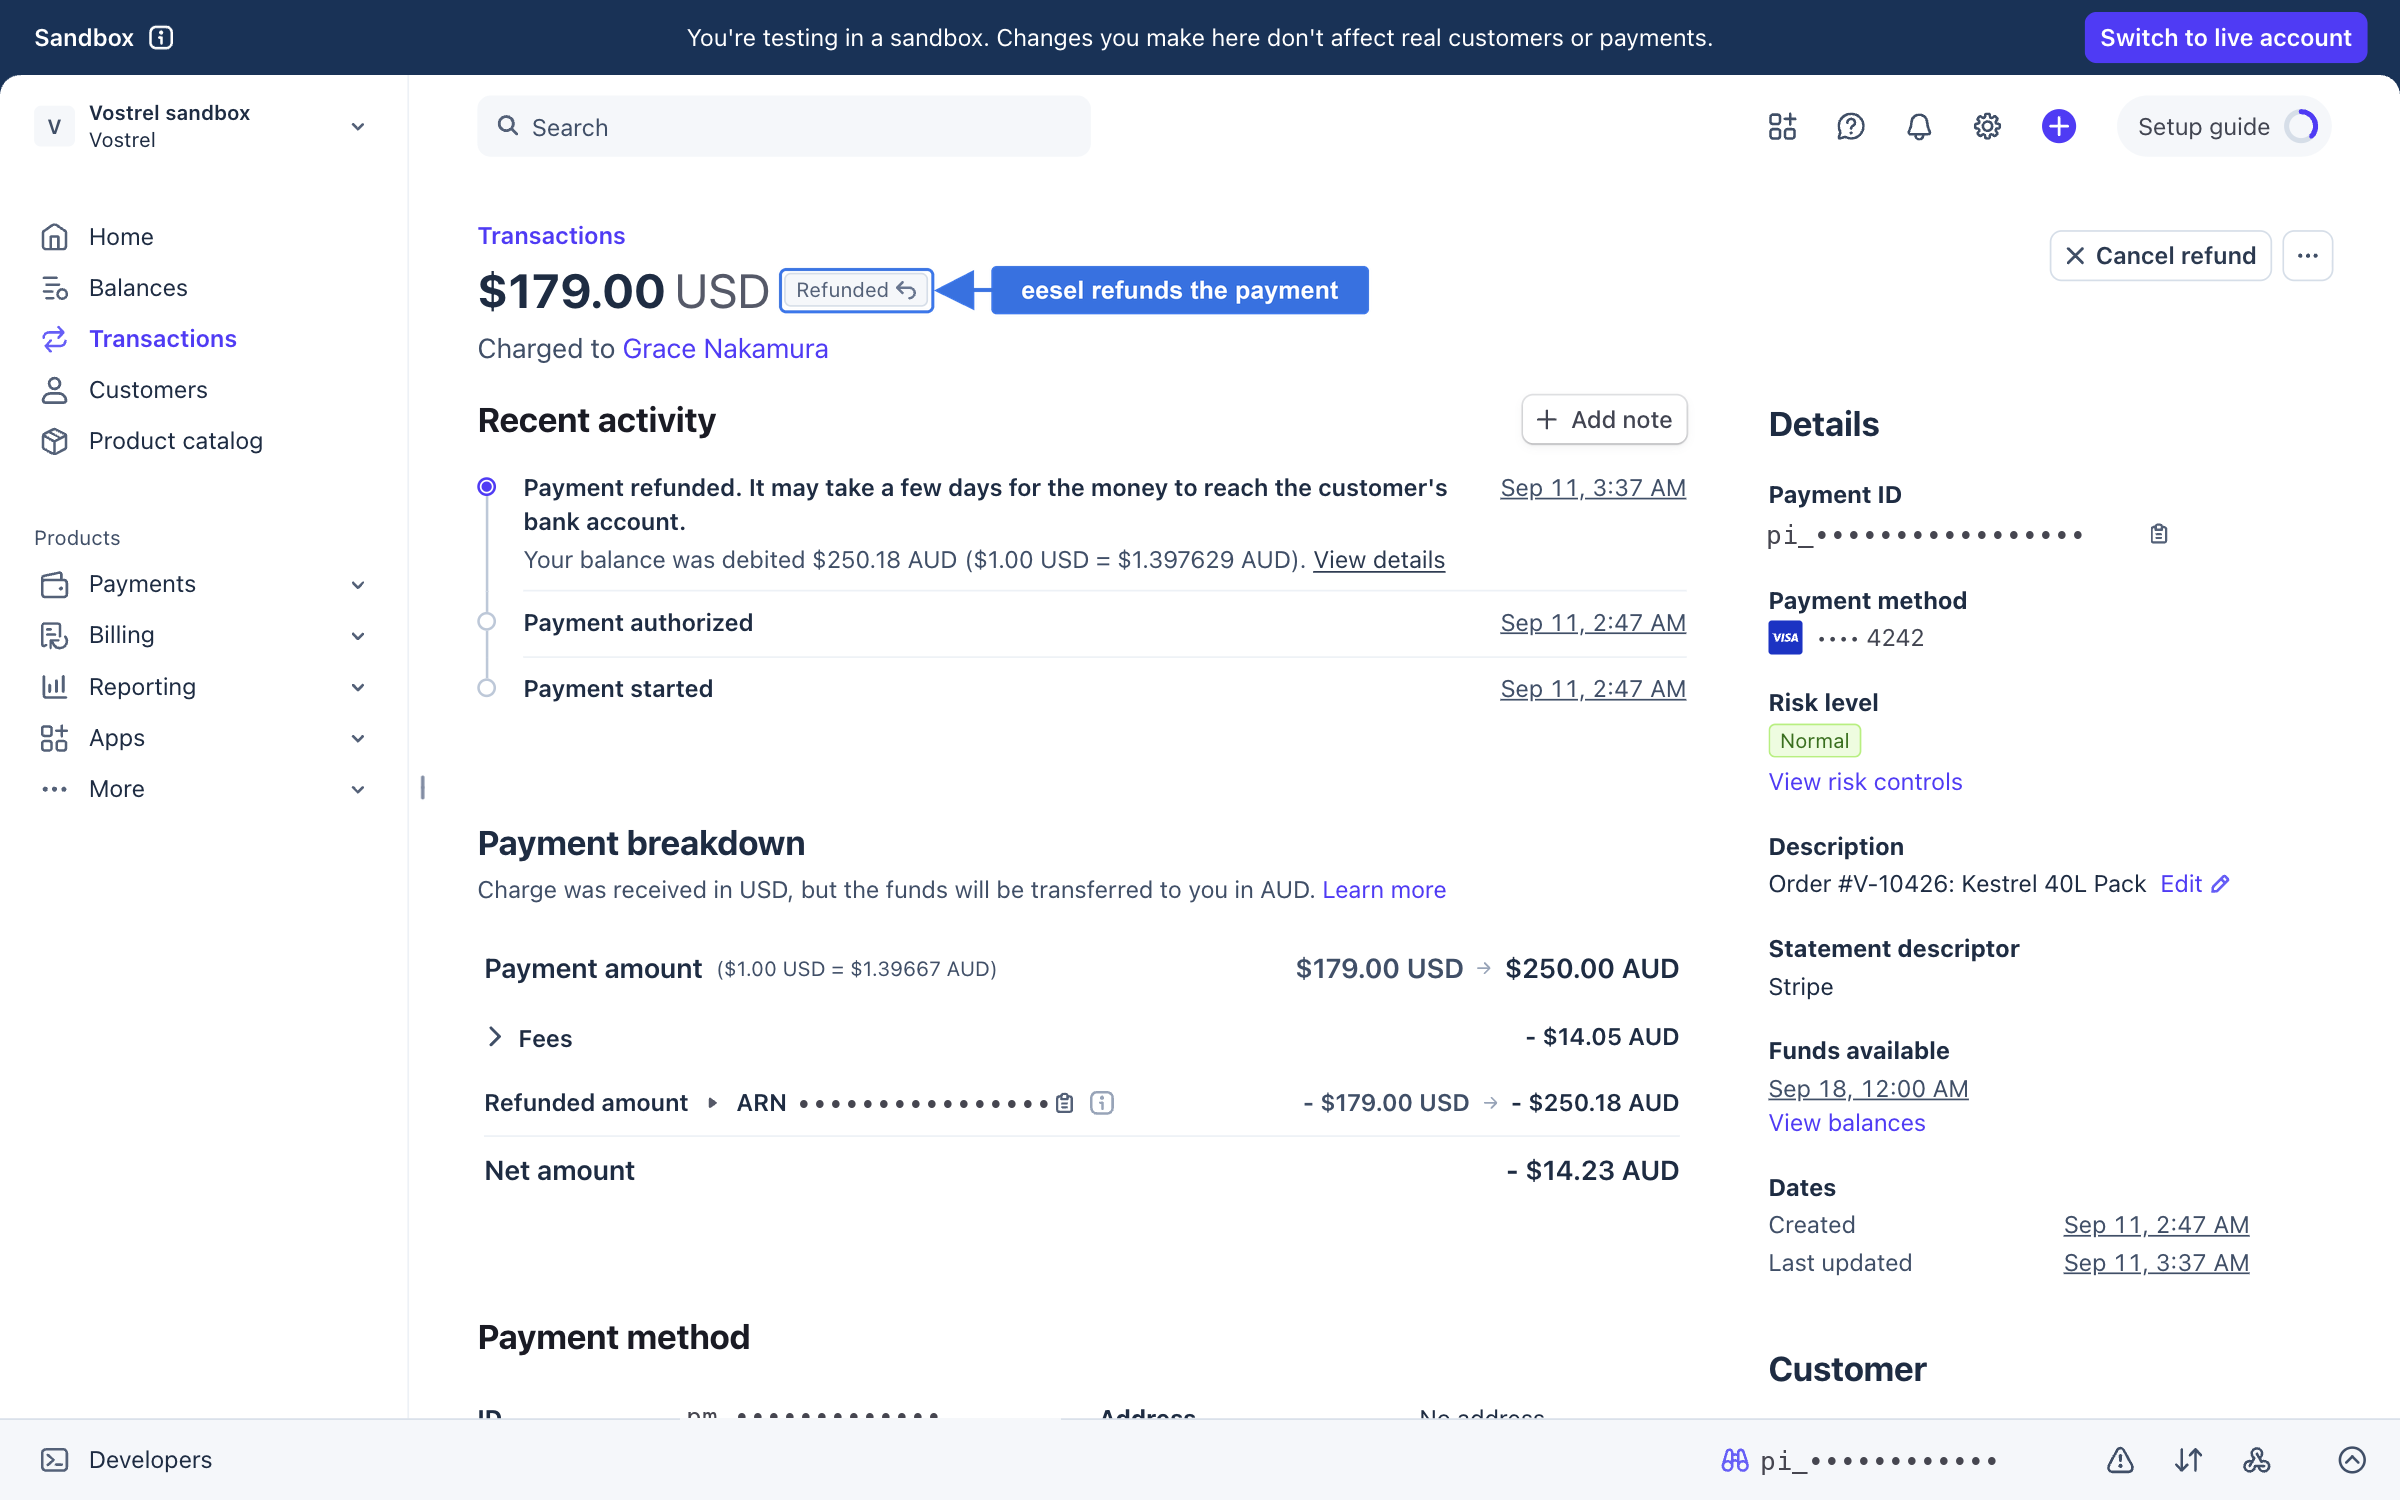The width and height of the screenshot is (2400, 1500).
Task: Open the bottom bar warning triangle icon
Action: 2119,1460
